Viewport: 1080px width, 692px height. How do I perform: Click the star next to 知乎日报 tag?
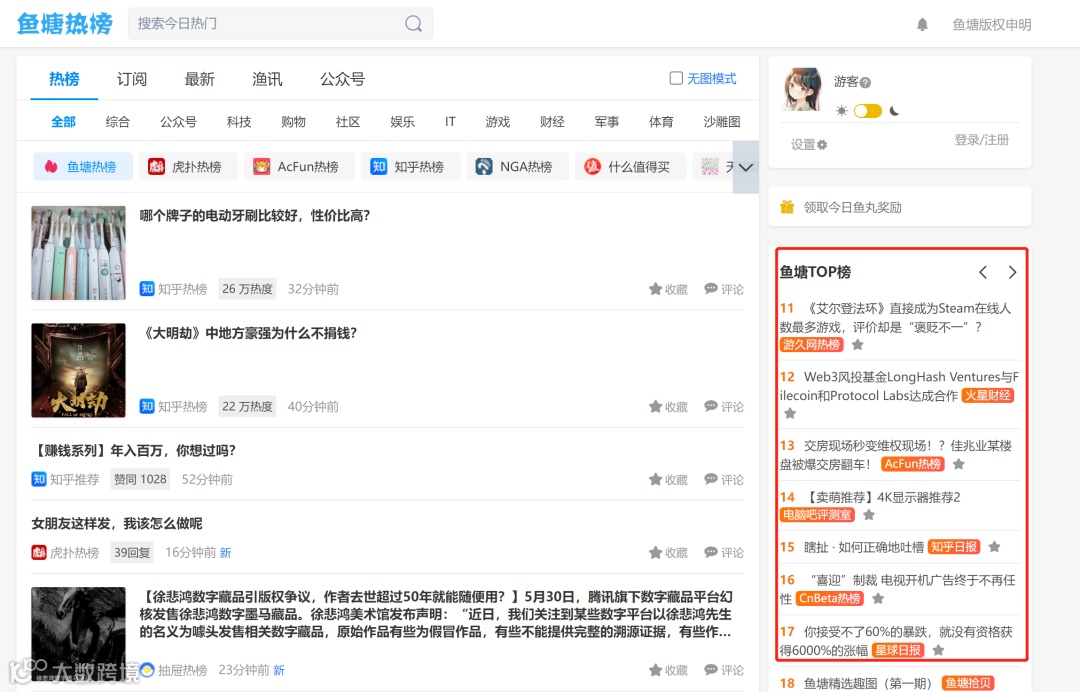point(994,547)
